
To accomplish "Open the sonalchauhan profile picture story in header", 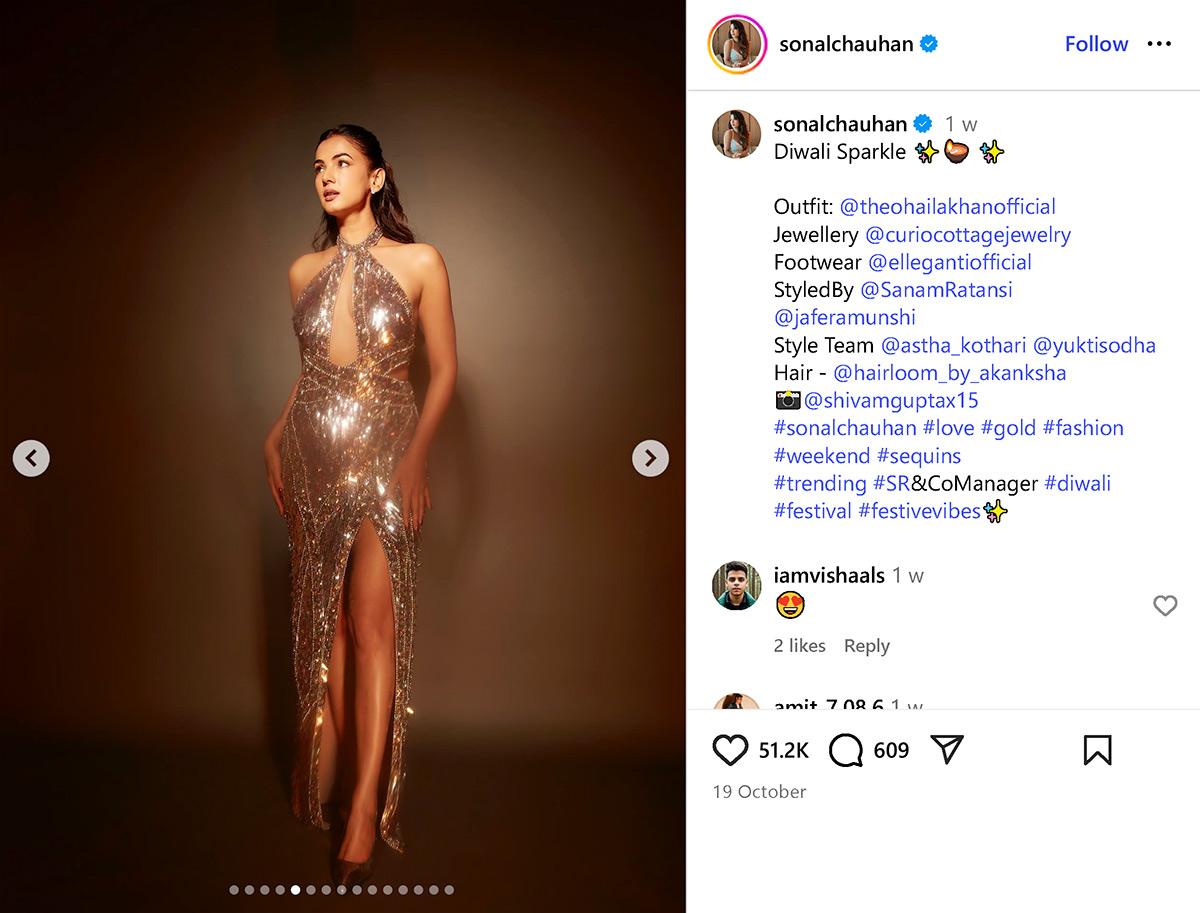I will [737, 45].
